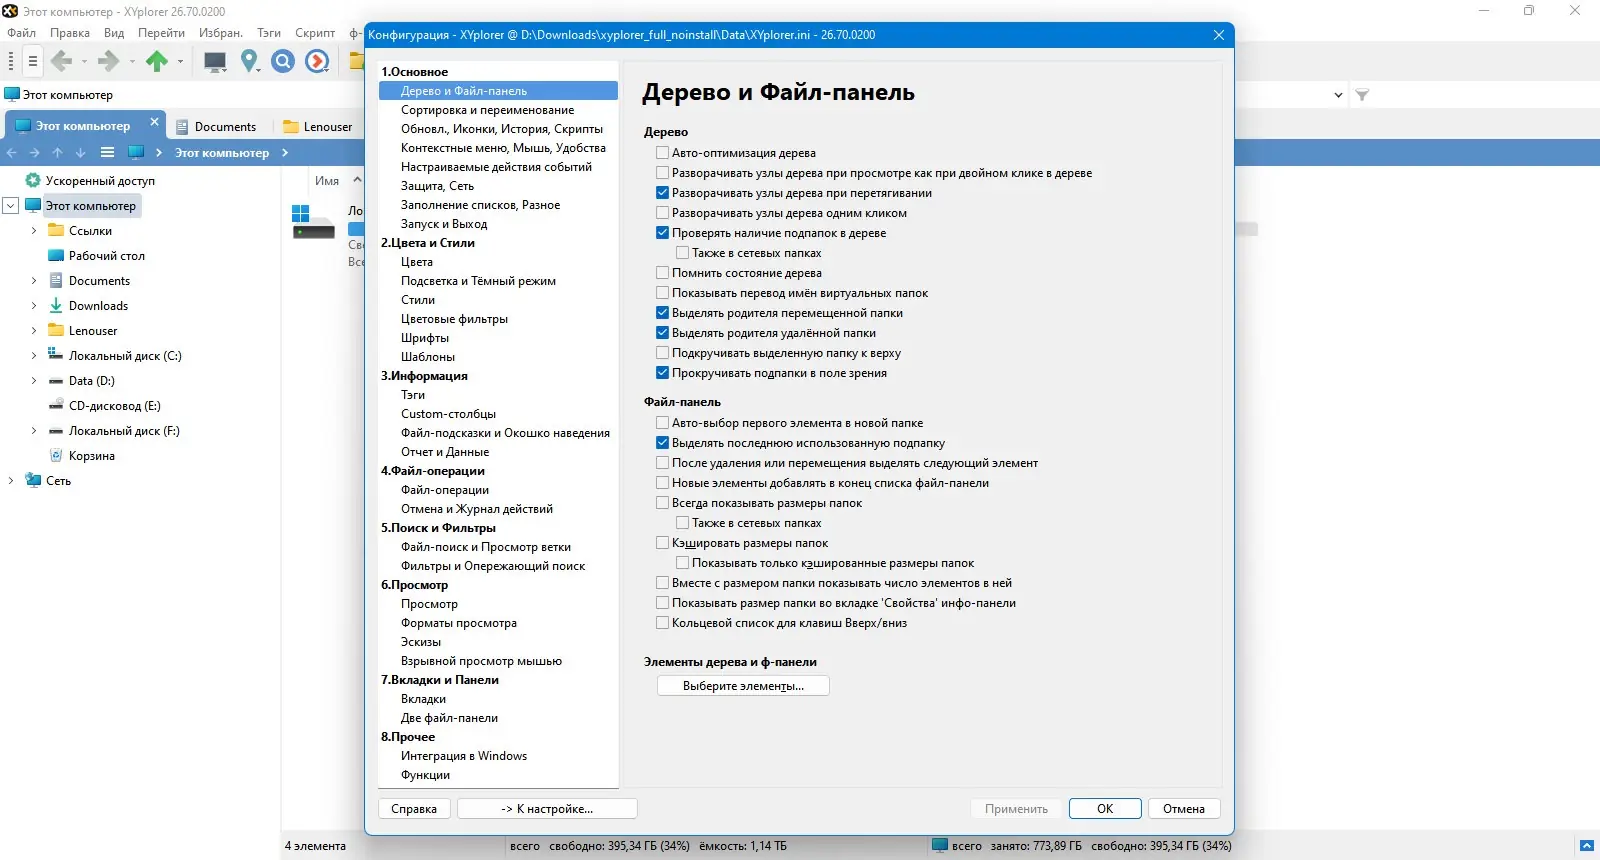Click the Справка button
Image resolution: width=1600 pixels, height=860 pixels.
coord(414,809)
